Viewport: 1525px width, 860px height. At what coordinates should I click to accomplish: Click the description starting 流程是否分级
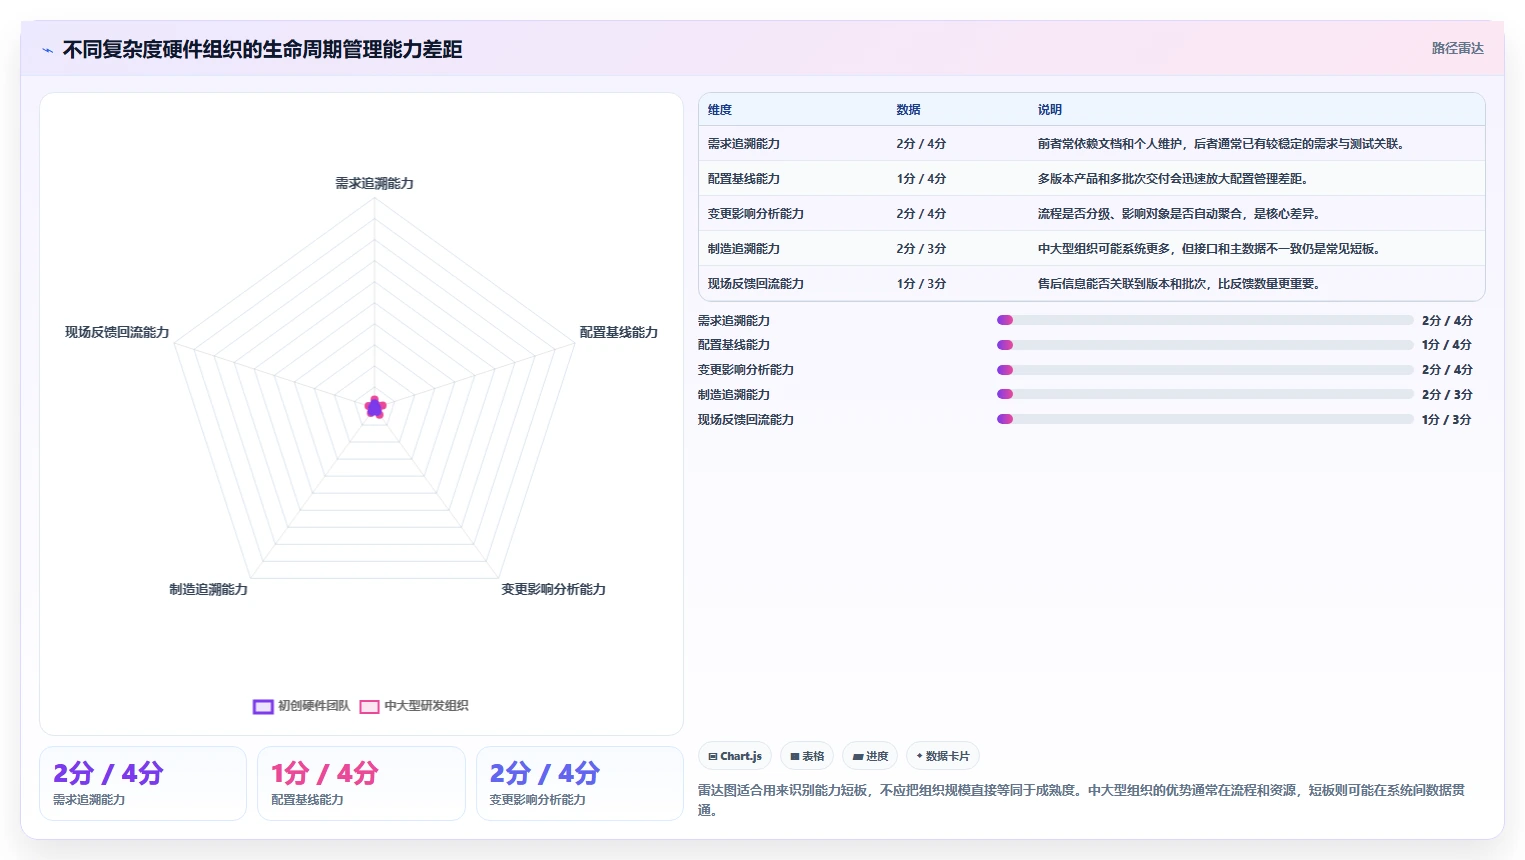(x=1180, y=214)
